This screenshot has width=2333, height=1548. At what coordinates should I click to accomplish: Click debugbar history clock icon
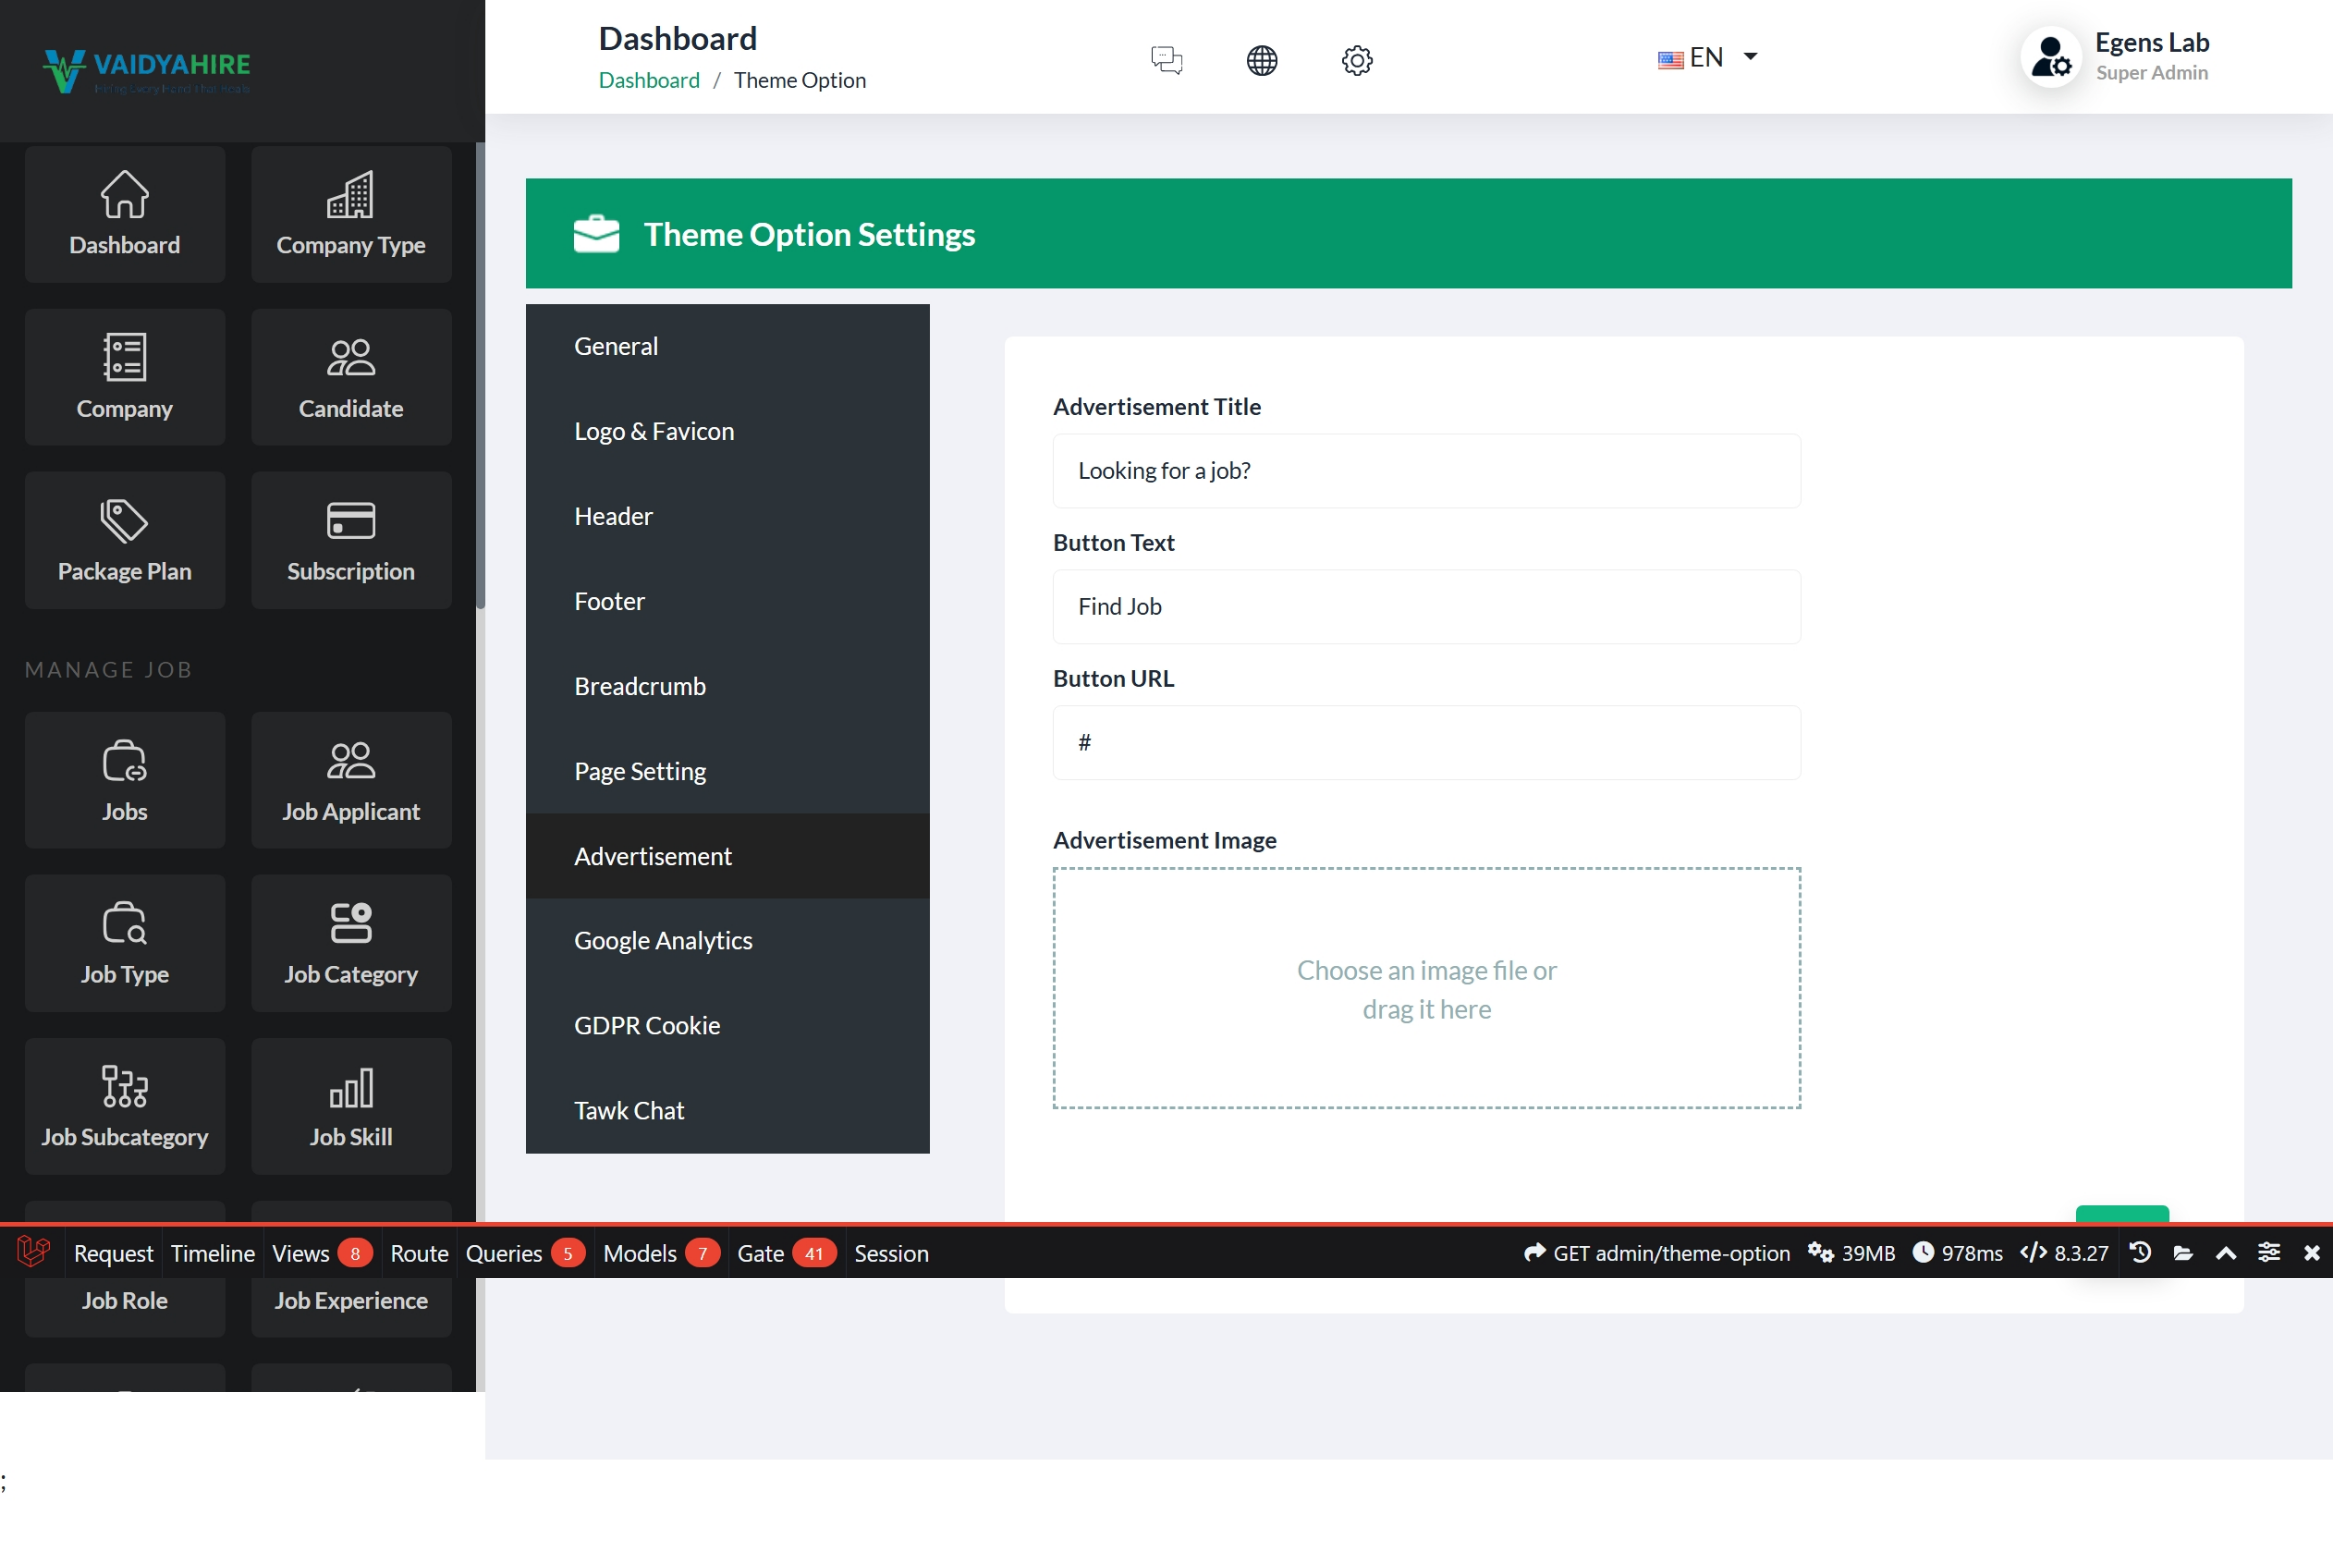(2140, 1252)
